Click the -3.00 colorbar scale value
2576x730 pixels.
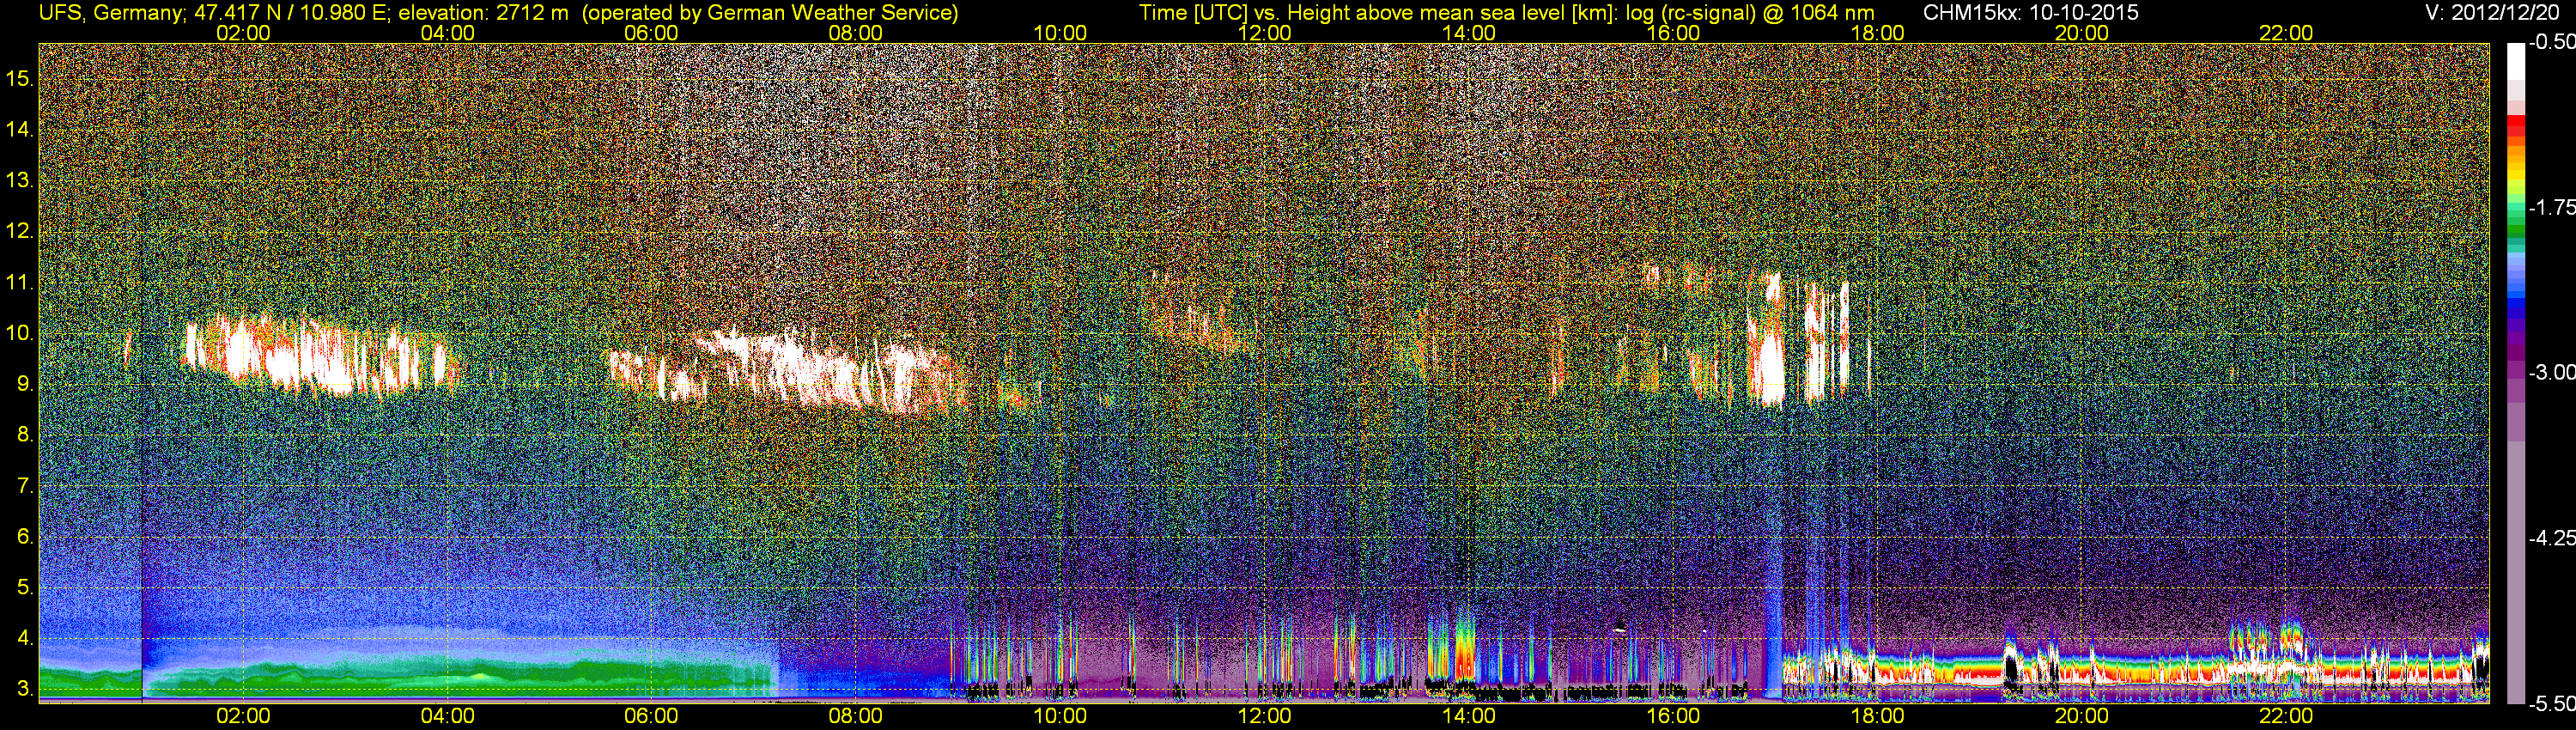pos(2551,372)
